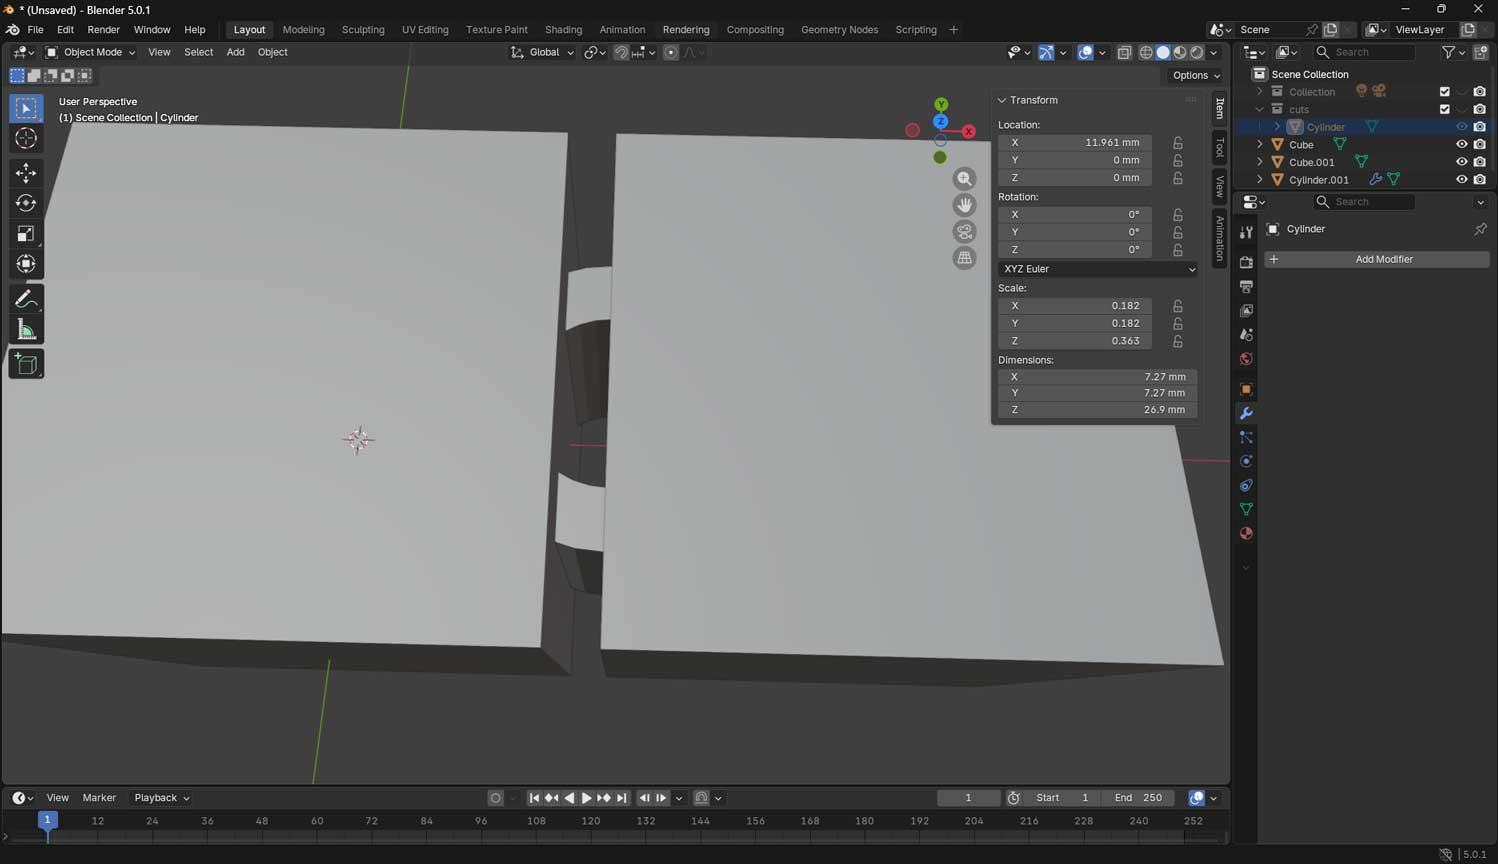The image size is (1498, 864).
Task: Select the Add Cube tool
Action: click(x=26, y=364)
